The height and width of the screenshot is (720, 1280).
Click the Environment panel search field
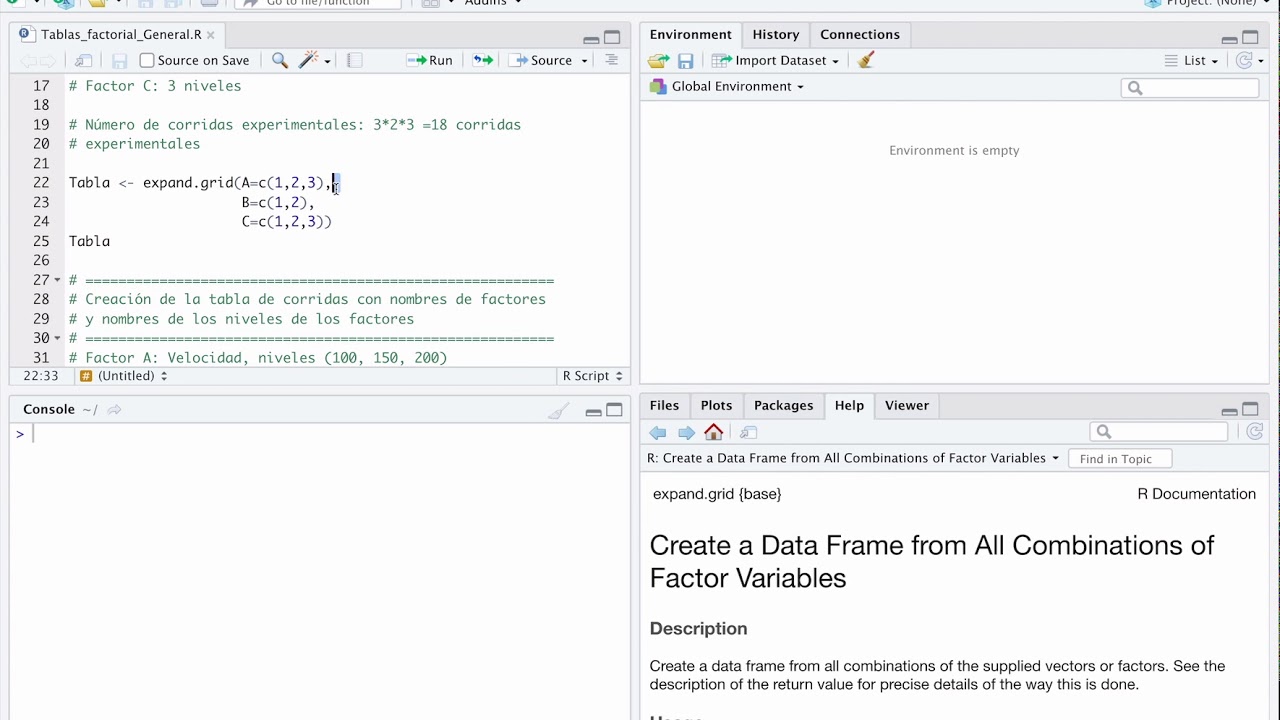coord(1190,88)
